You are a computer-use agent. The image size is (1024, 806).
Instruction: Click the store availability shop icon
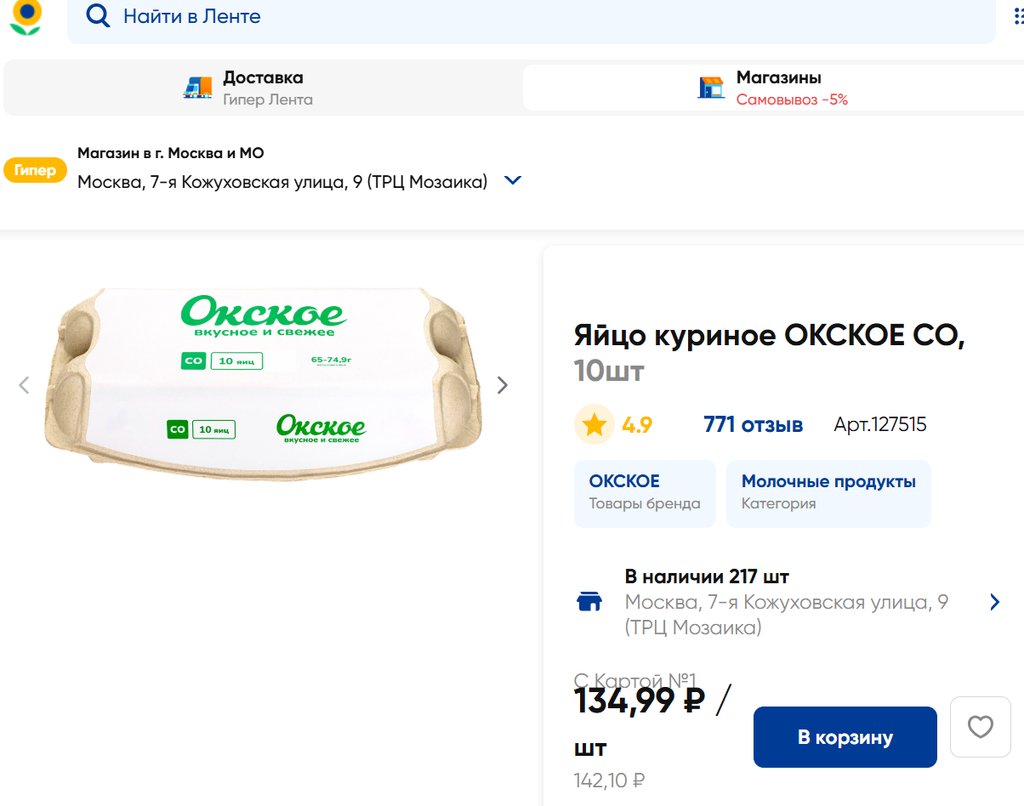tap(590, 601)
